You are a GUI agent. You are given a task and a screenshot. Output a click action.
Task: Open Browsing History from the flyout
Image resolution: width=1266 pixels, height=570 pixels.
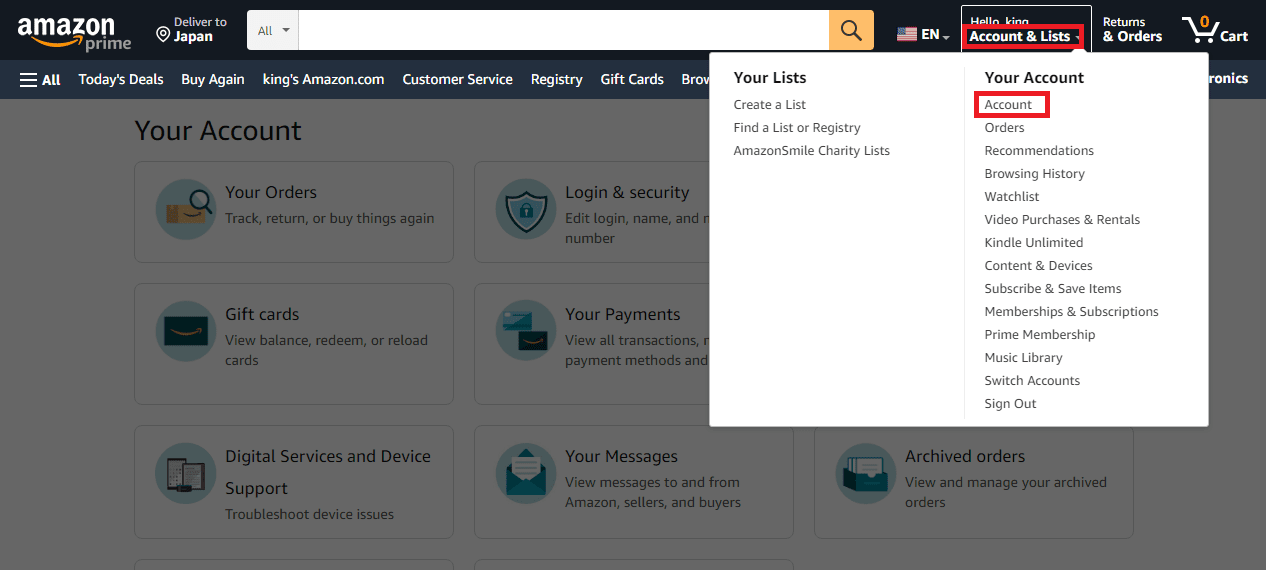tap(1034, 174)
